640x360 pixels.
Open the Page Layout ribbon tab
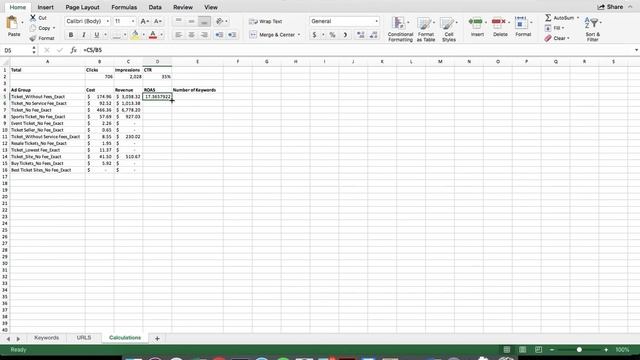[x=82, y=7]
